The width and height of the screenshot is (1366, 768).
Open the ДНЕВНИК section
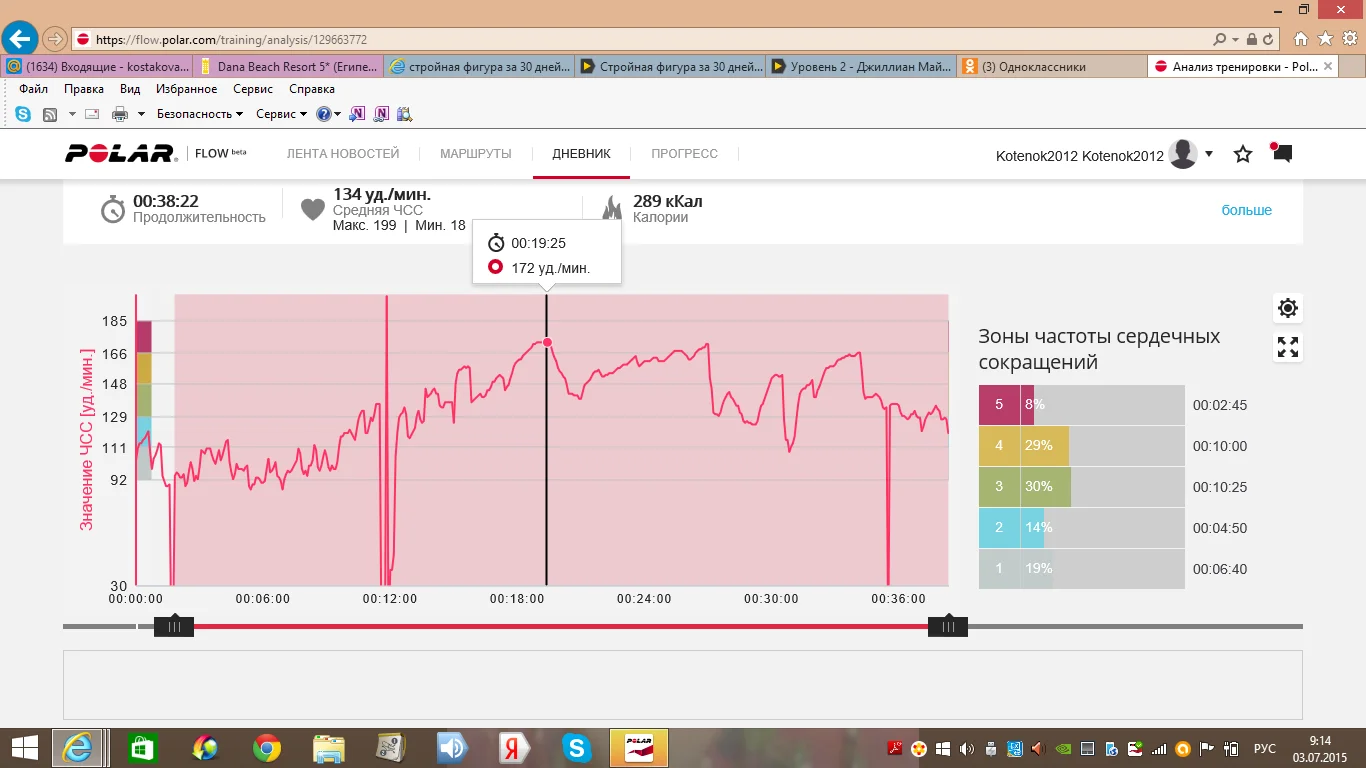[x=581, y=154]
